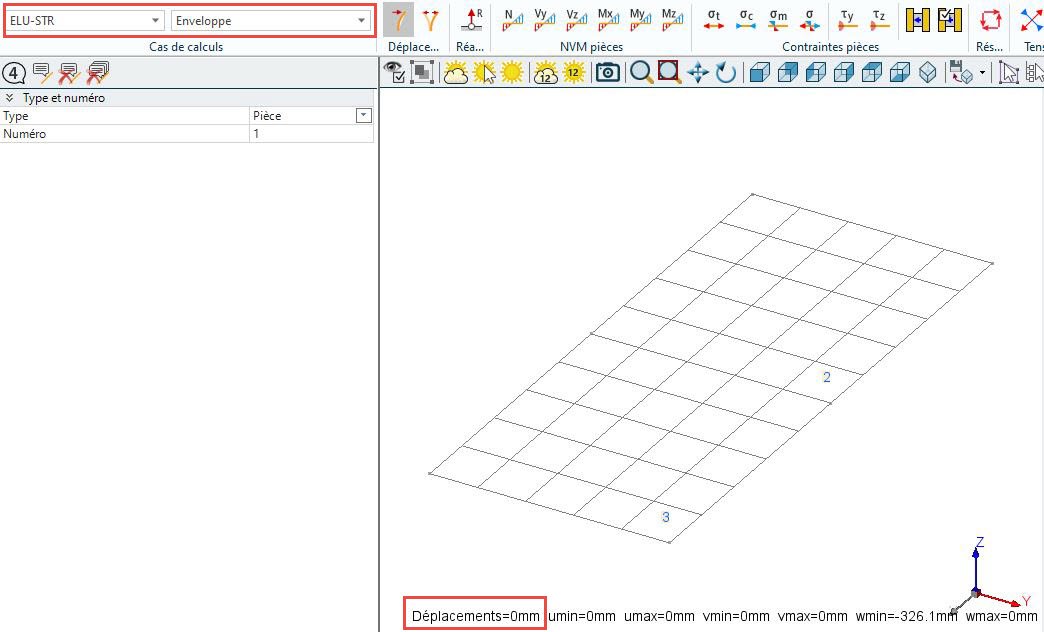The width and height of the screenshot is (1044, 632).
Task: Display the Mz bending moment diagram
Action: pos(672,20)
